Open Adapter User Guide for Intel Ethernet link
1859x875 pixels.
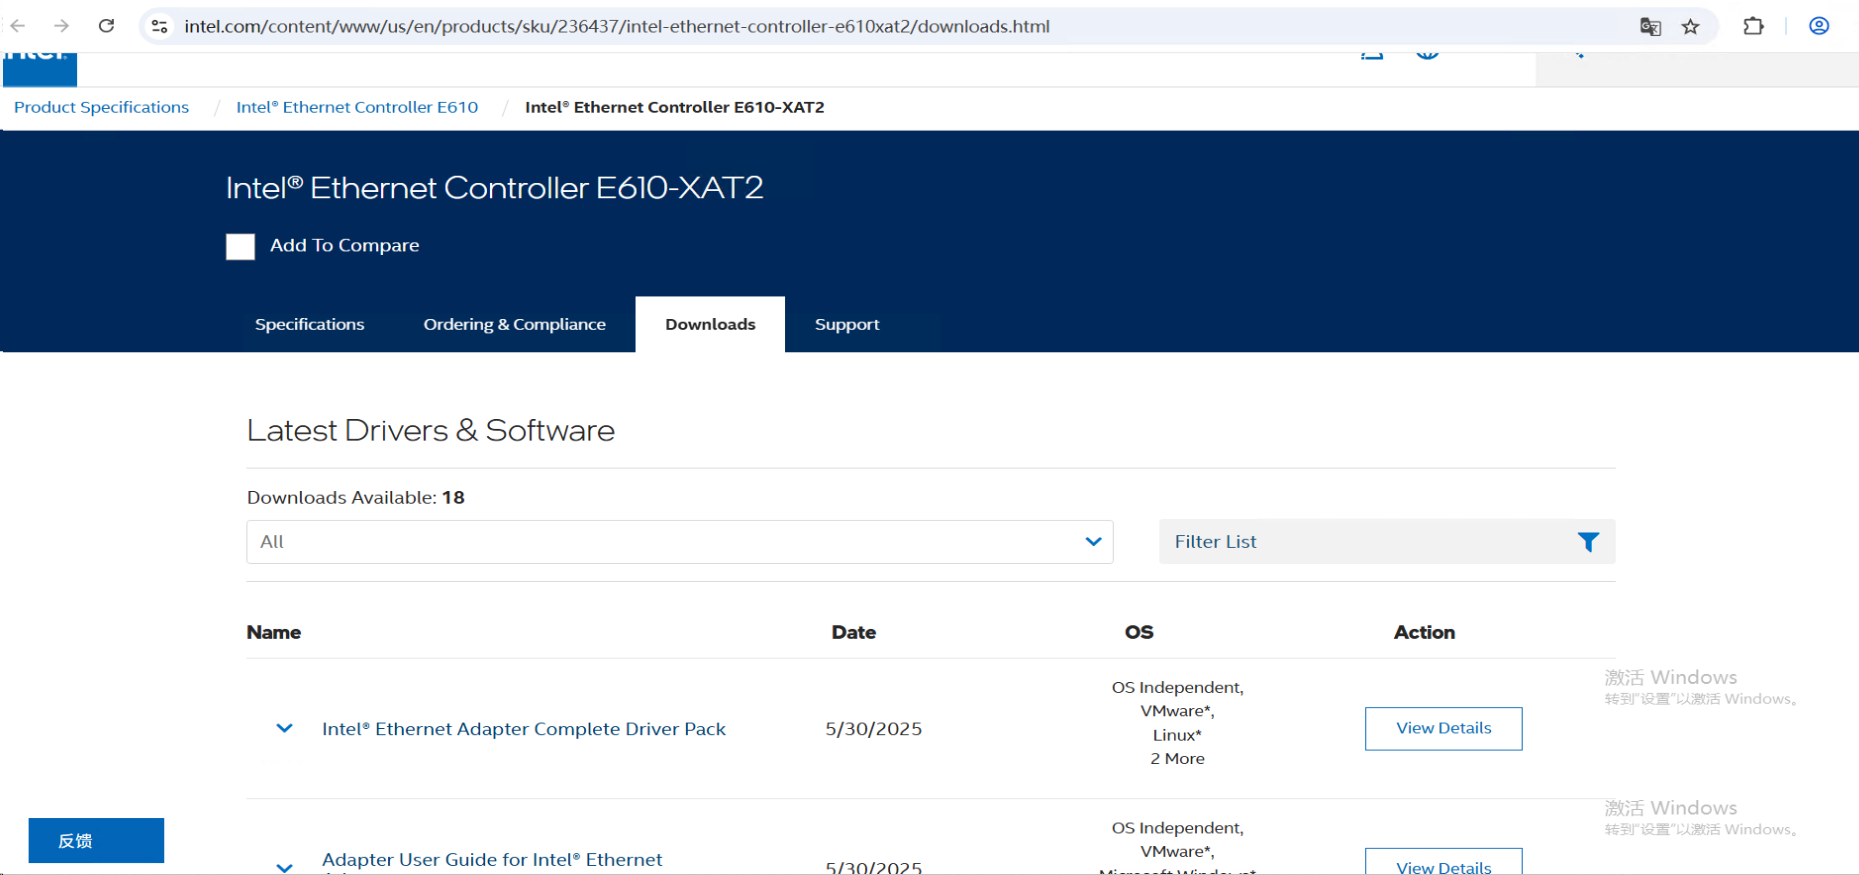click(492, 862)
